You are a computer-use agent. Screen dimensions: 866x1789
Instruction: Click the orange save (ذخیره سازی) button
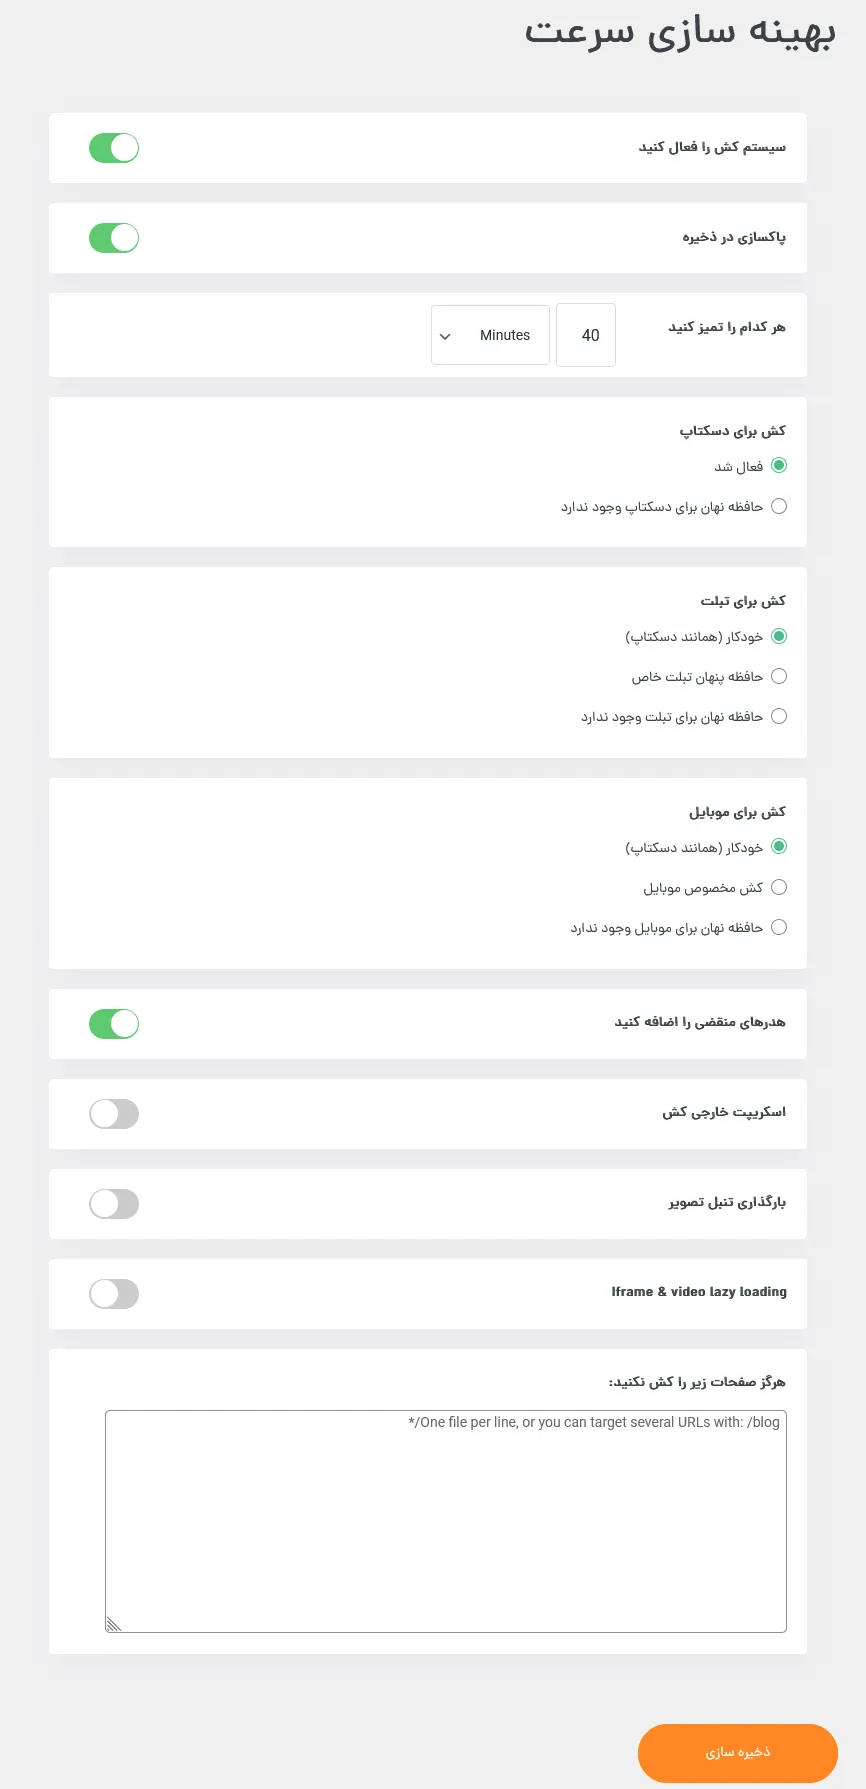738,1753
